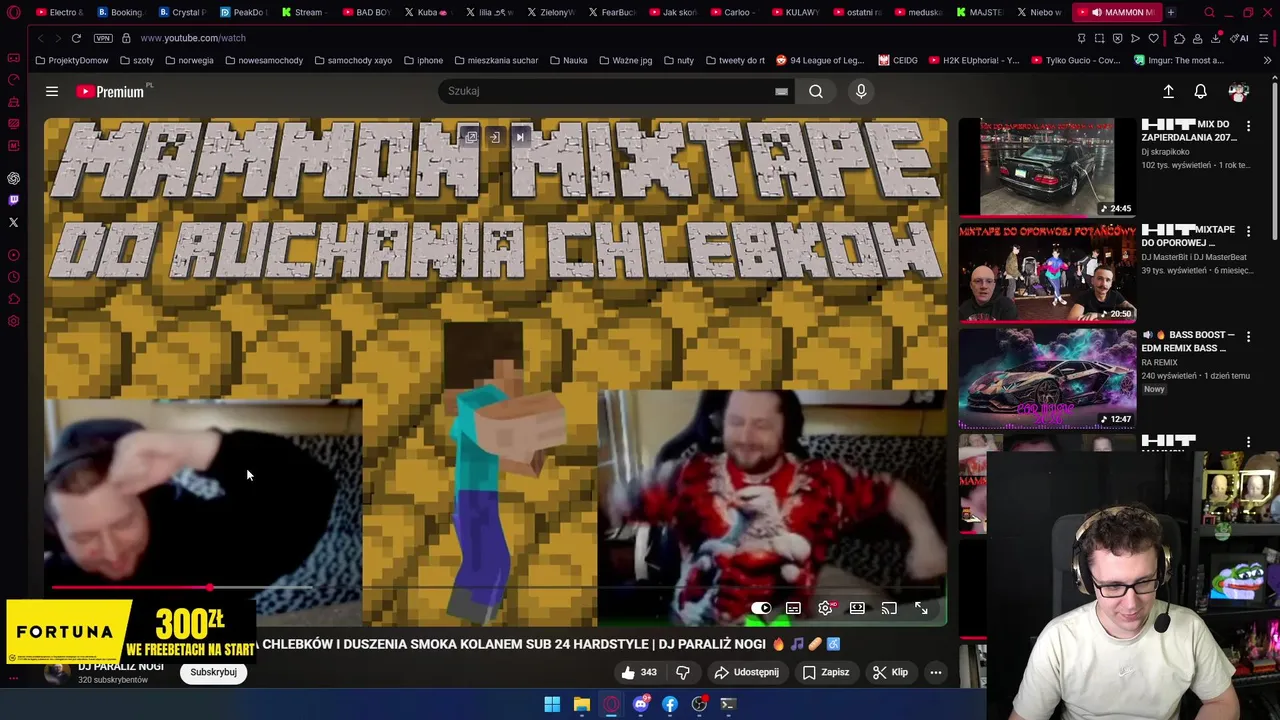Image resolution: width=1280 pixels, height=720 pixels.
Task: Switch to the FearBuck browser tab
Action: click(612, 12)
